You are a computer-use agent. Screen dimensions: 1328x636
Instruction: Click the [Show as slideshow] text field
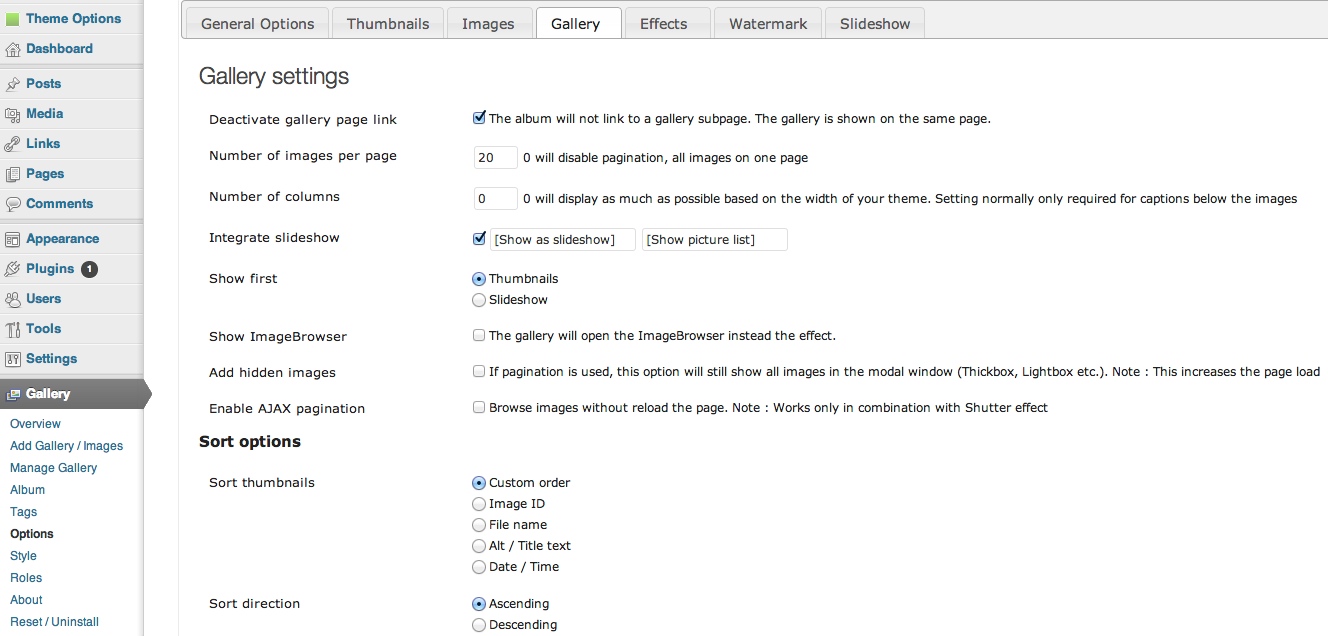(x=563, y=239)
